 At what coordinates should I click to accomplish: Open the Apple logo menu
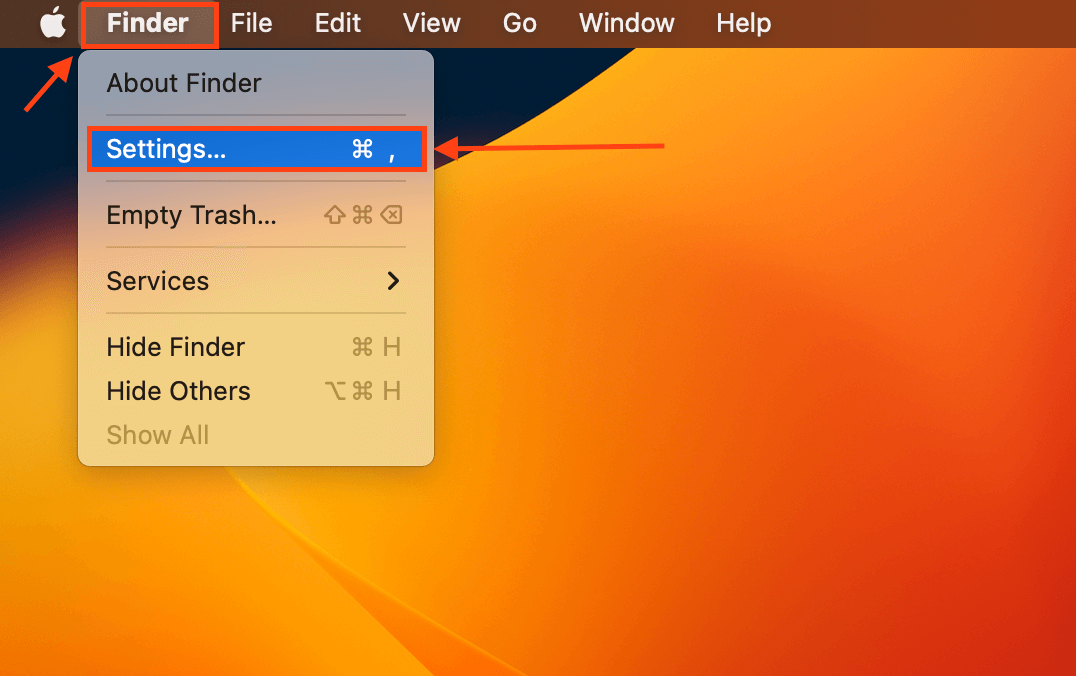pos(53,23)
